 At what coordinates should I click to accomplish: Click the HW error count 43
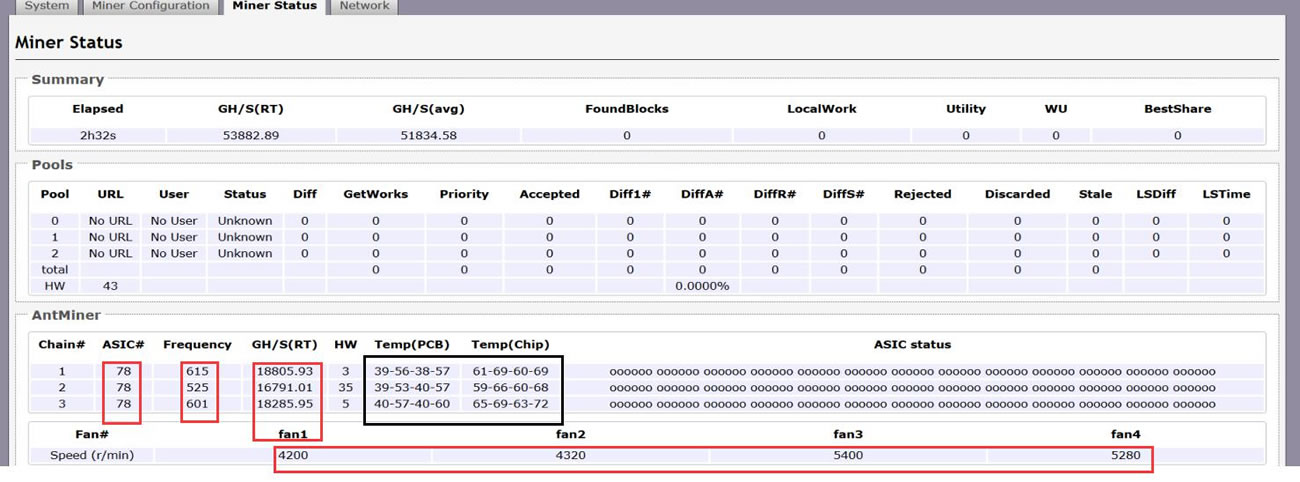(110, 286)
